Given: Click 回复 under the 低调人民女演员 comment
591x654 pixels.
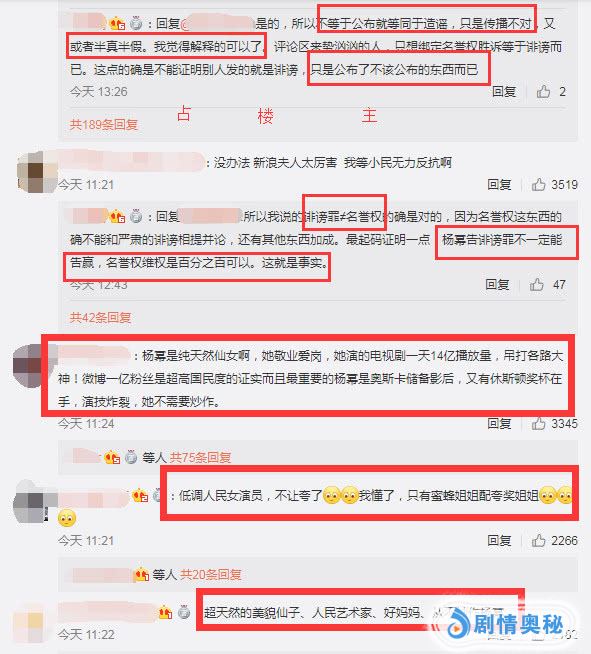Looking at the screenshot, I should [x=499, y=541].
